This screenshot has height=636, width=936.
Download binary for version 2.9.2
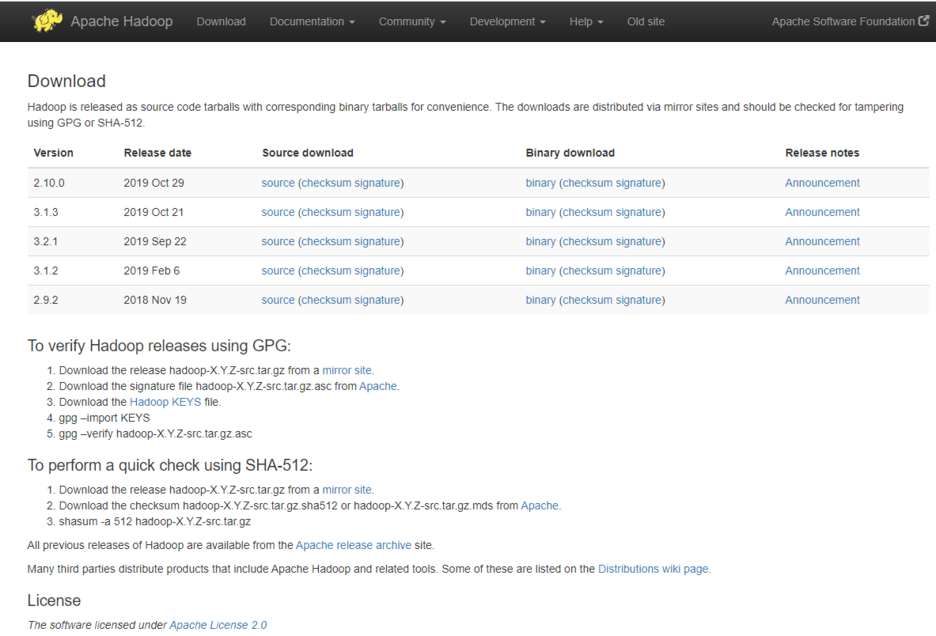tap(541, 300)
